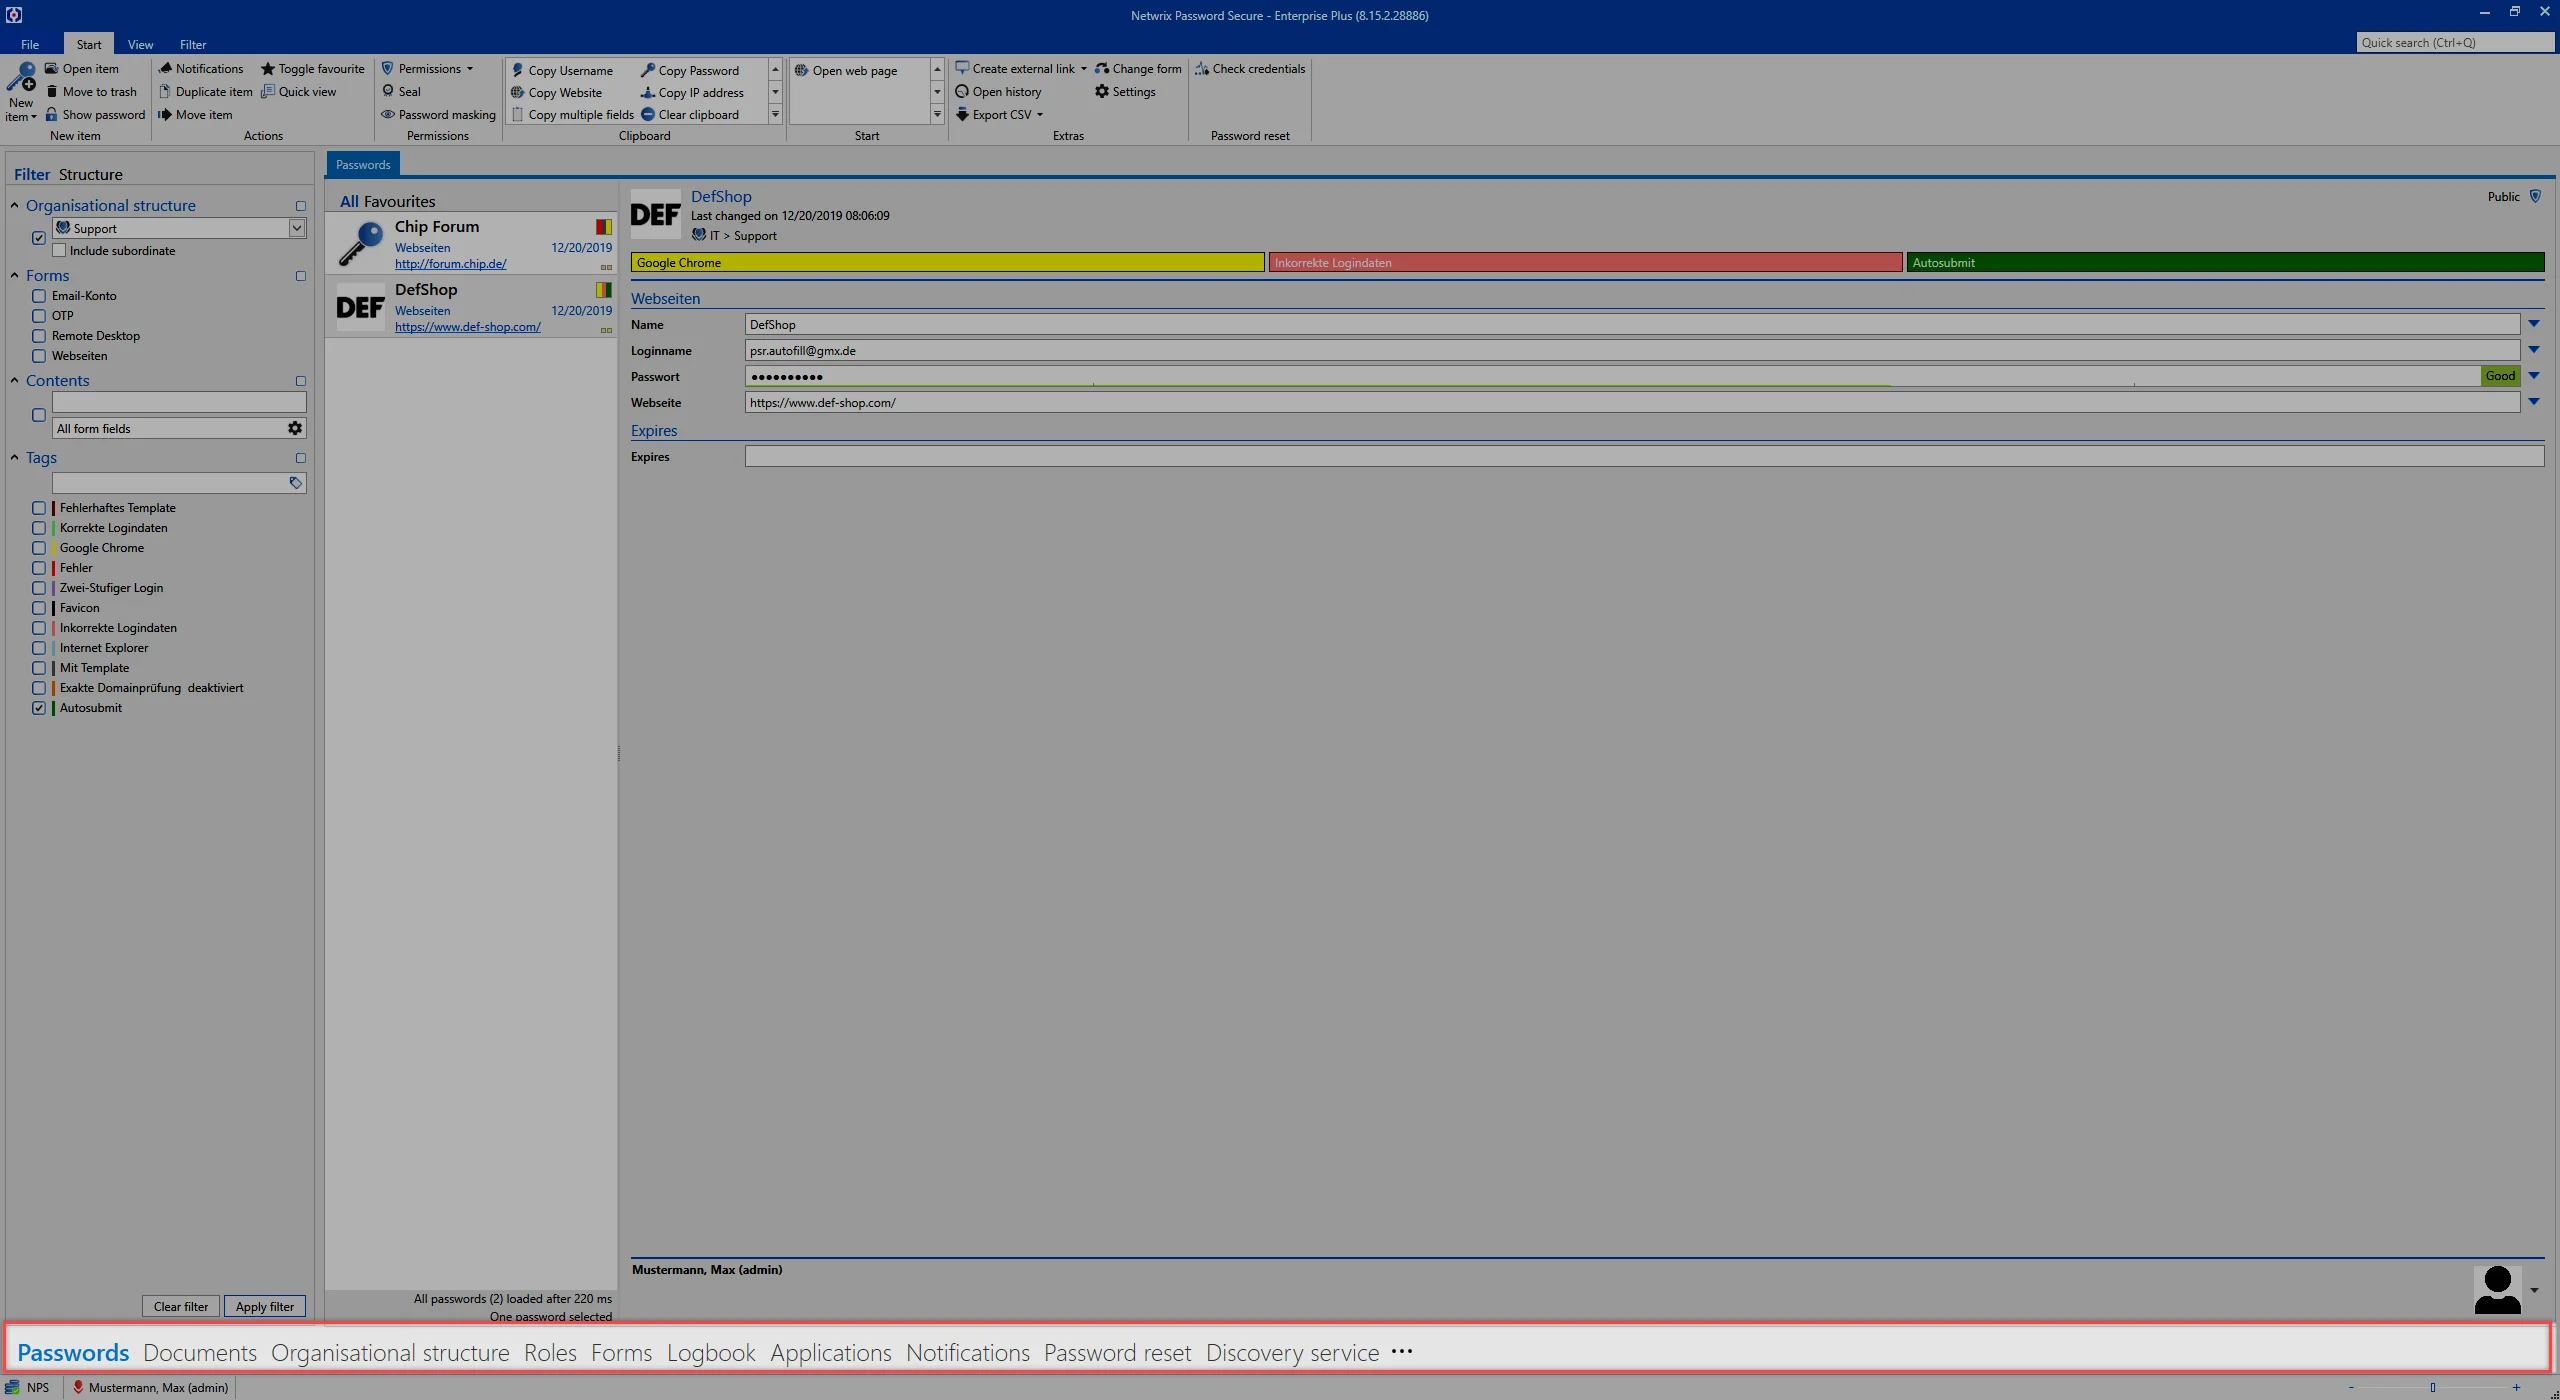
Task: Open the Discovery service module
Action: 1292,1352
